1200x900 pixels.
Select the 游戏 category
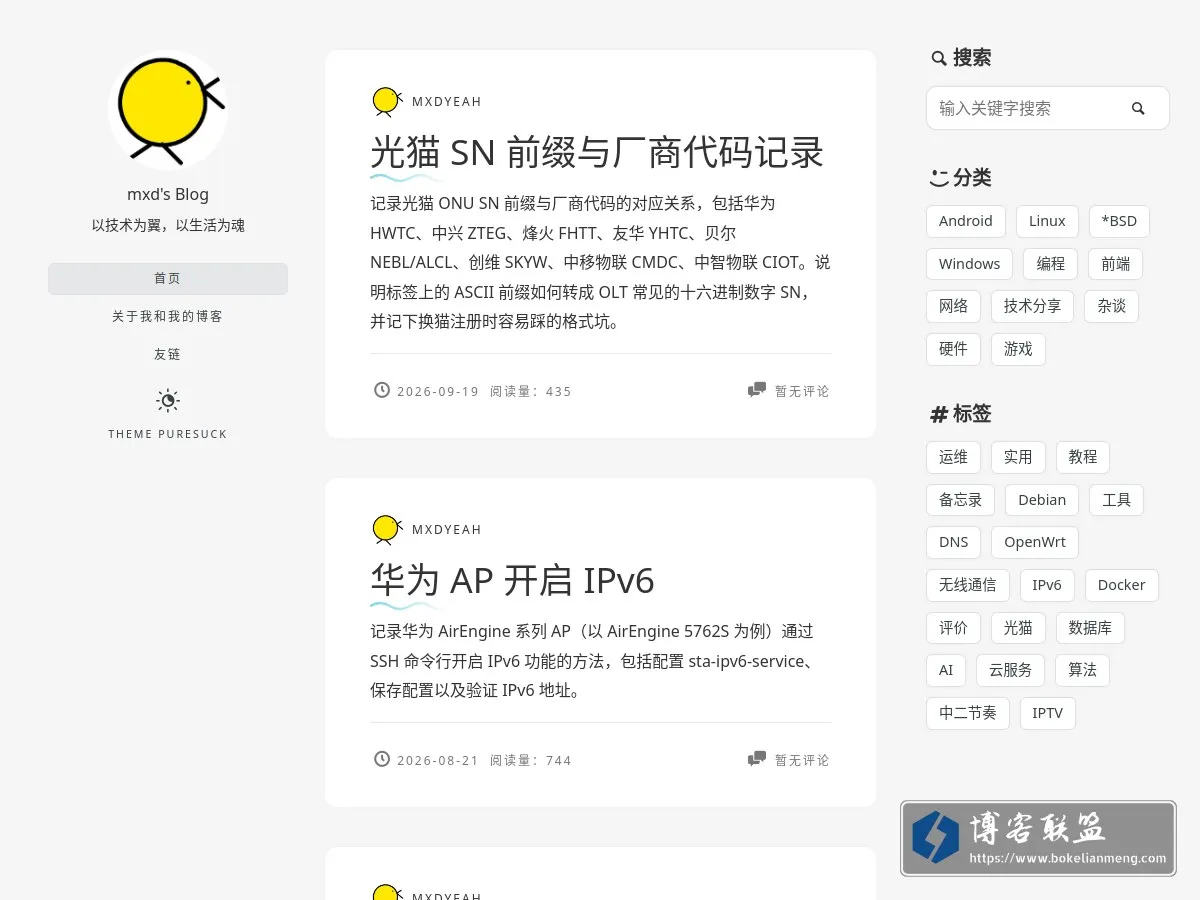tap(1018, 349)
